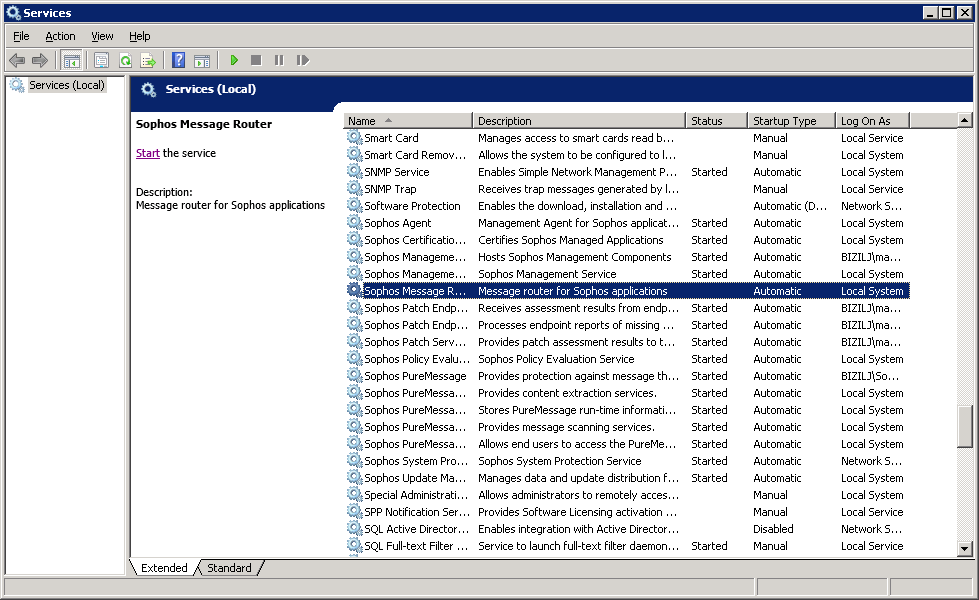979x600 pixels.
Task: Click BIZILJ\So... log on of Sophos PureMessage
Action: coord(870,376)
